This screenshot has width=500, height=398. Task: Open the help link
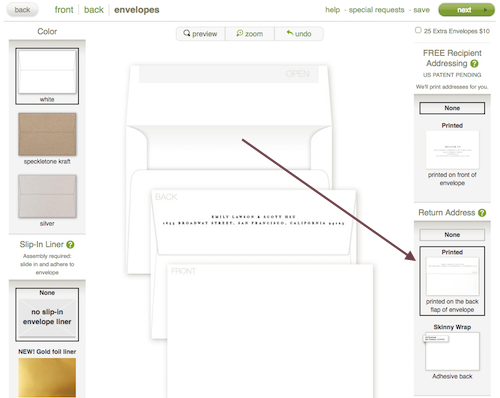(x=332, y=10)
